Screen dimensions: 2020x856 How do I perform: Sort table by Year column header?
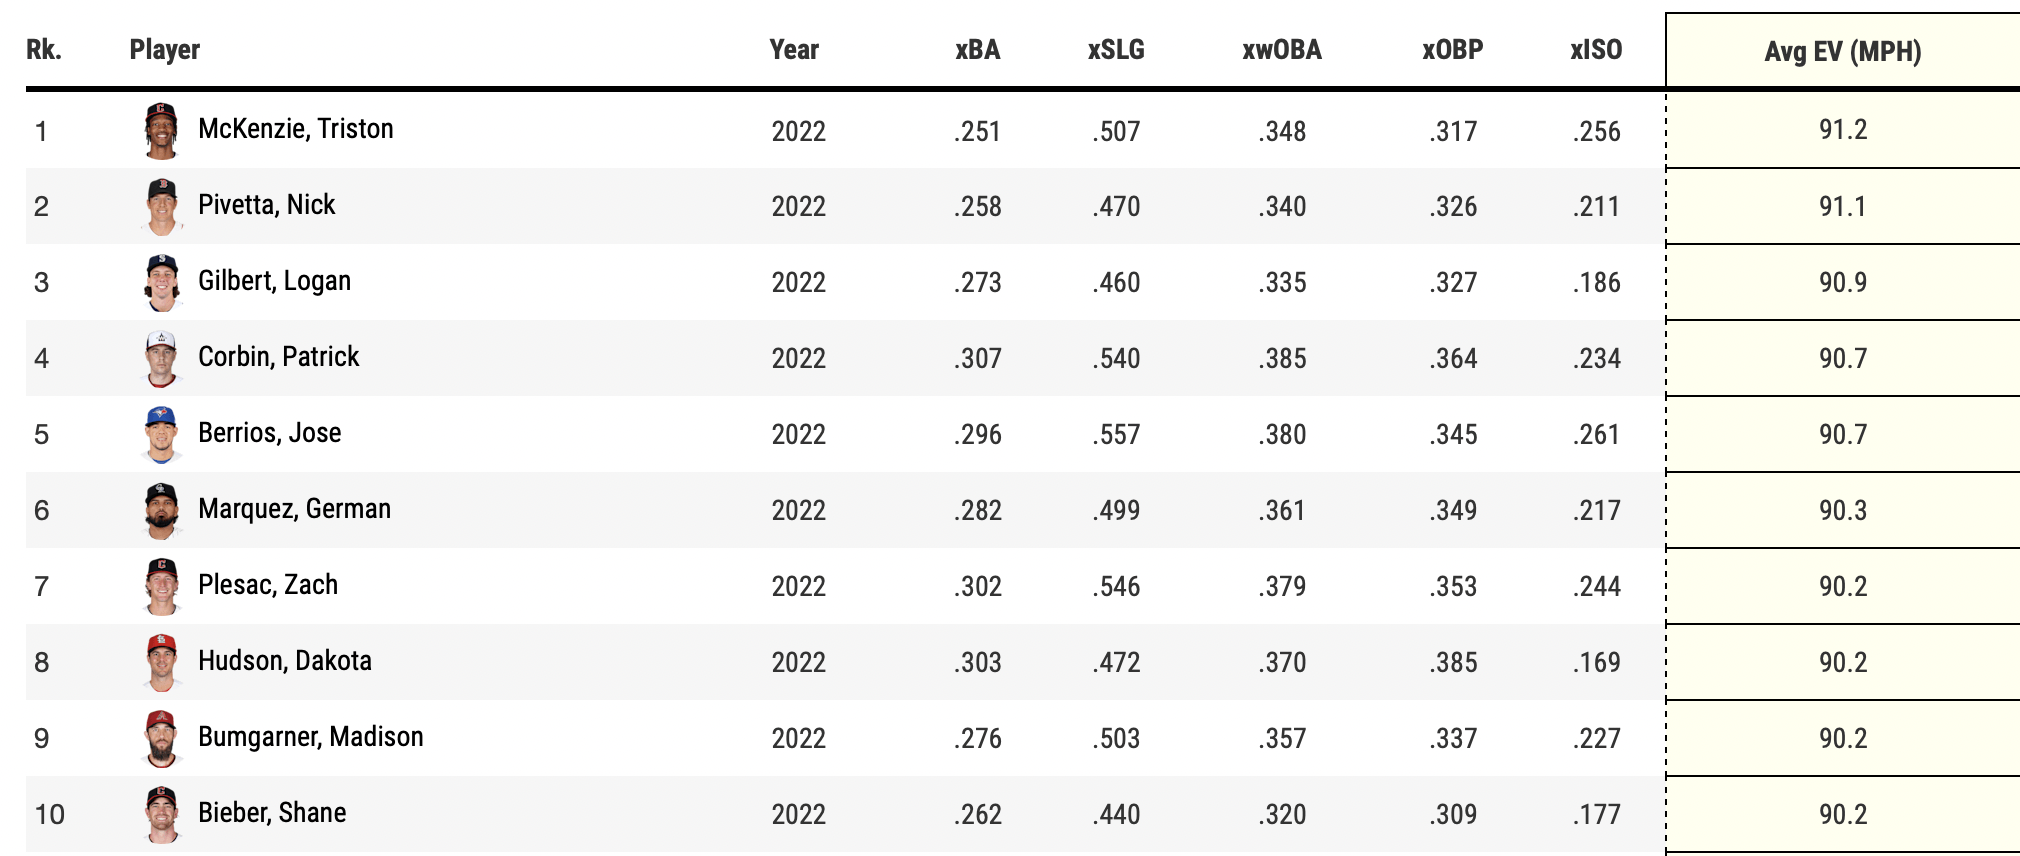[x=794, y=50]
